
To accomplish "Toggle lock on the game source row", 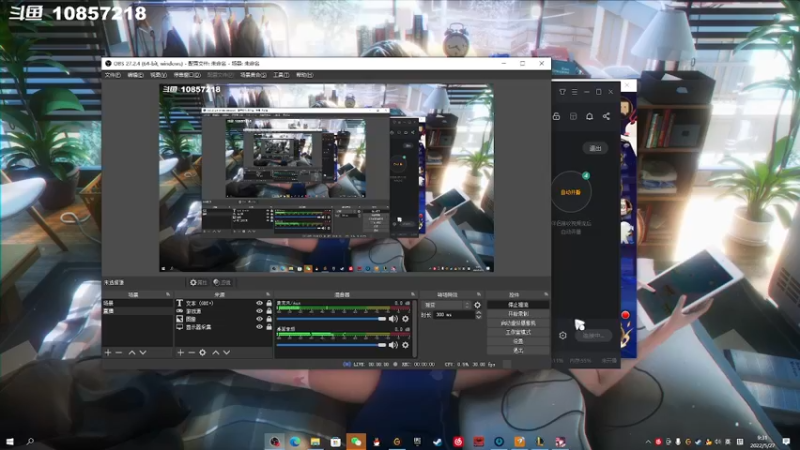I will (269, 311).
